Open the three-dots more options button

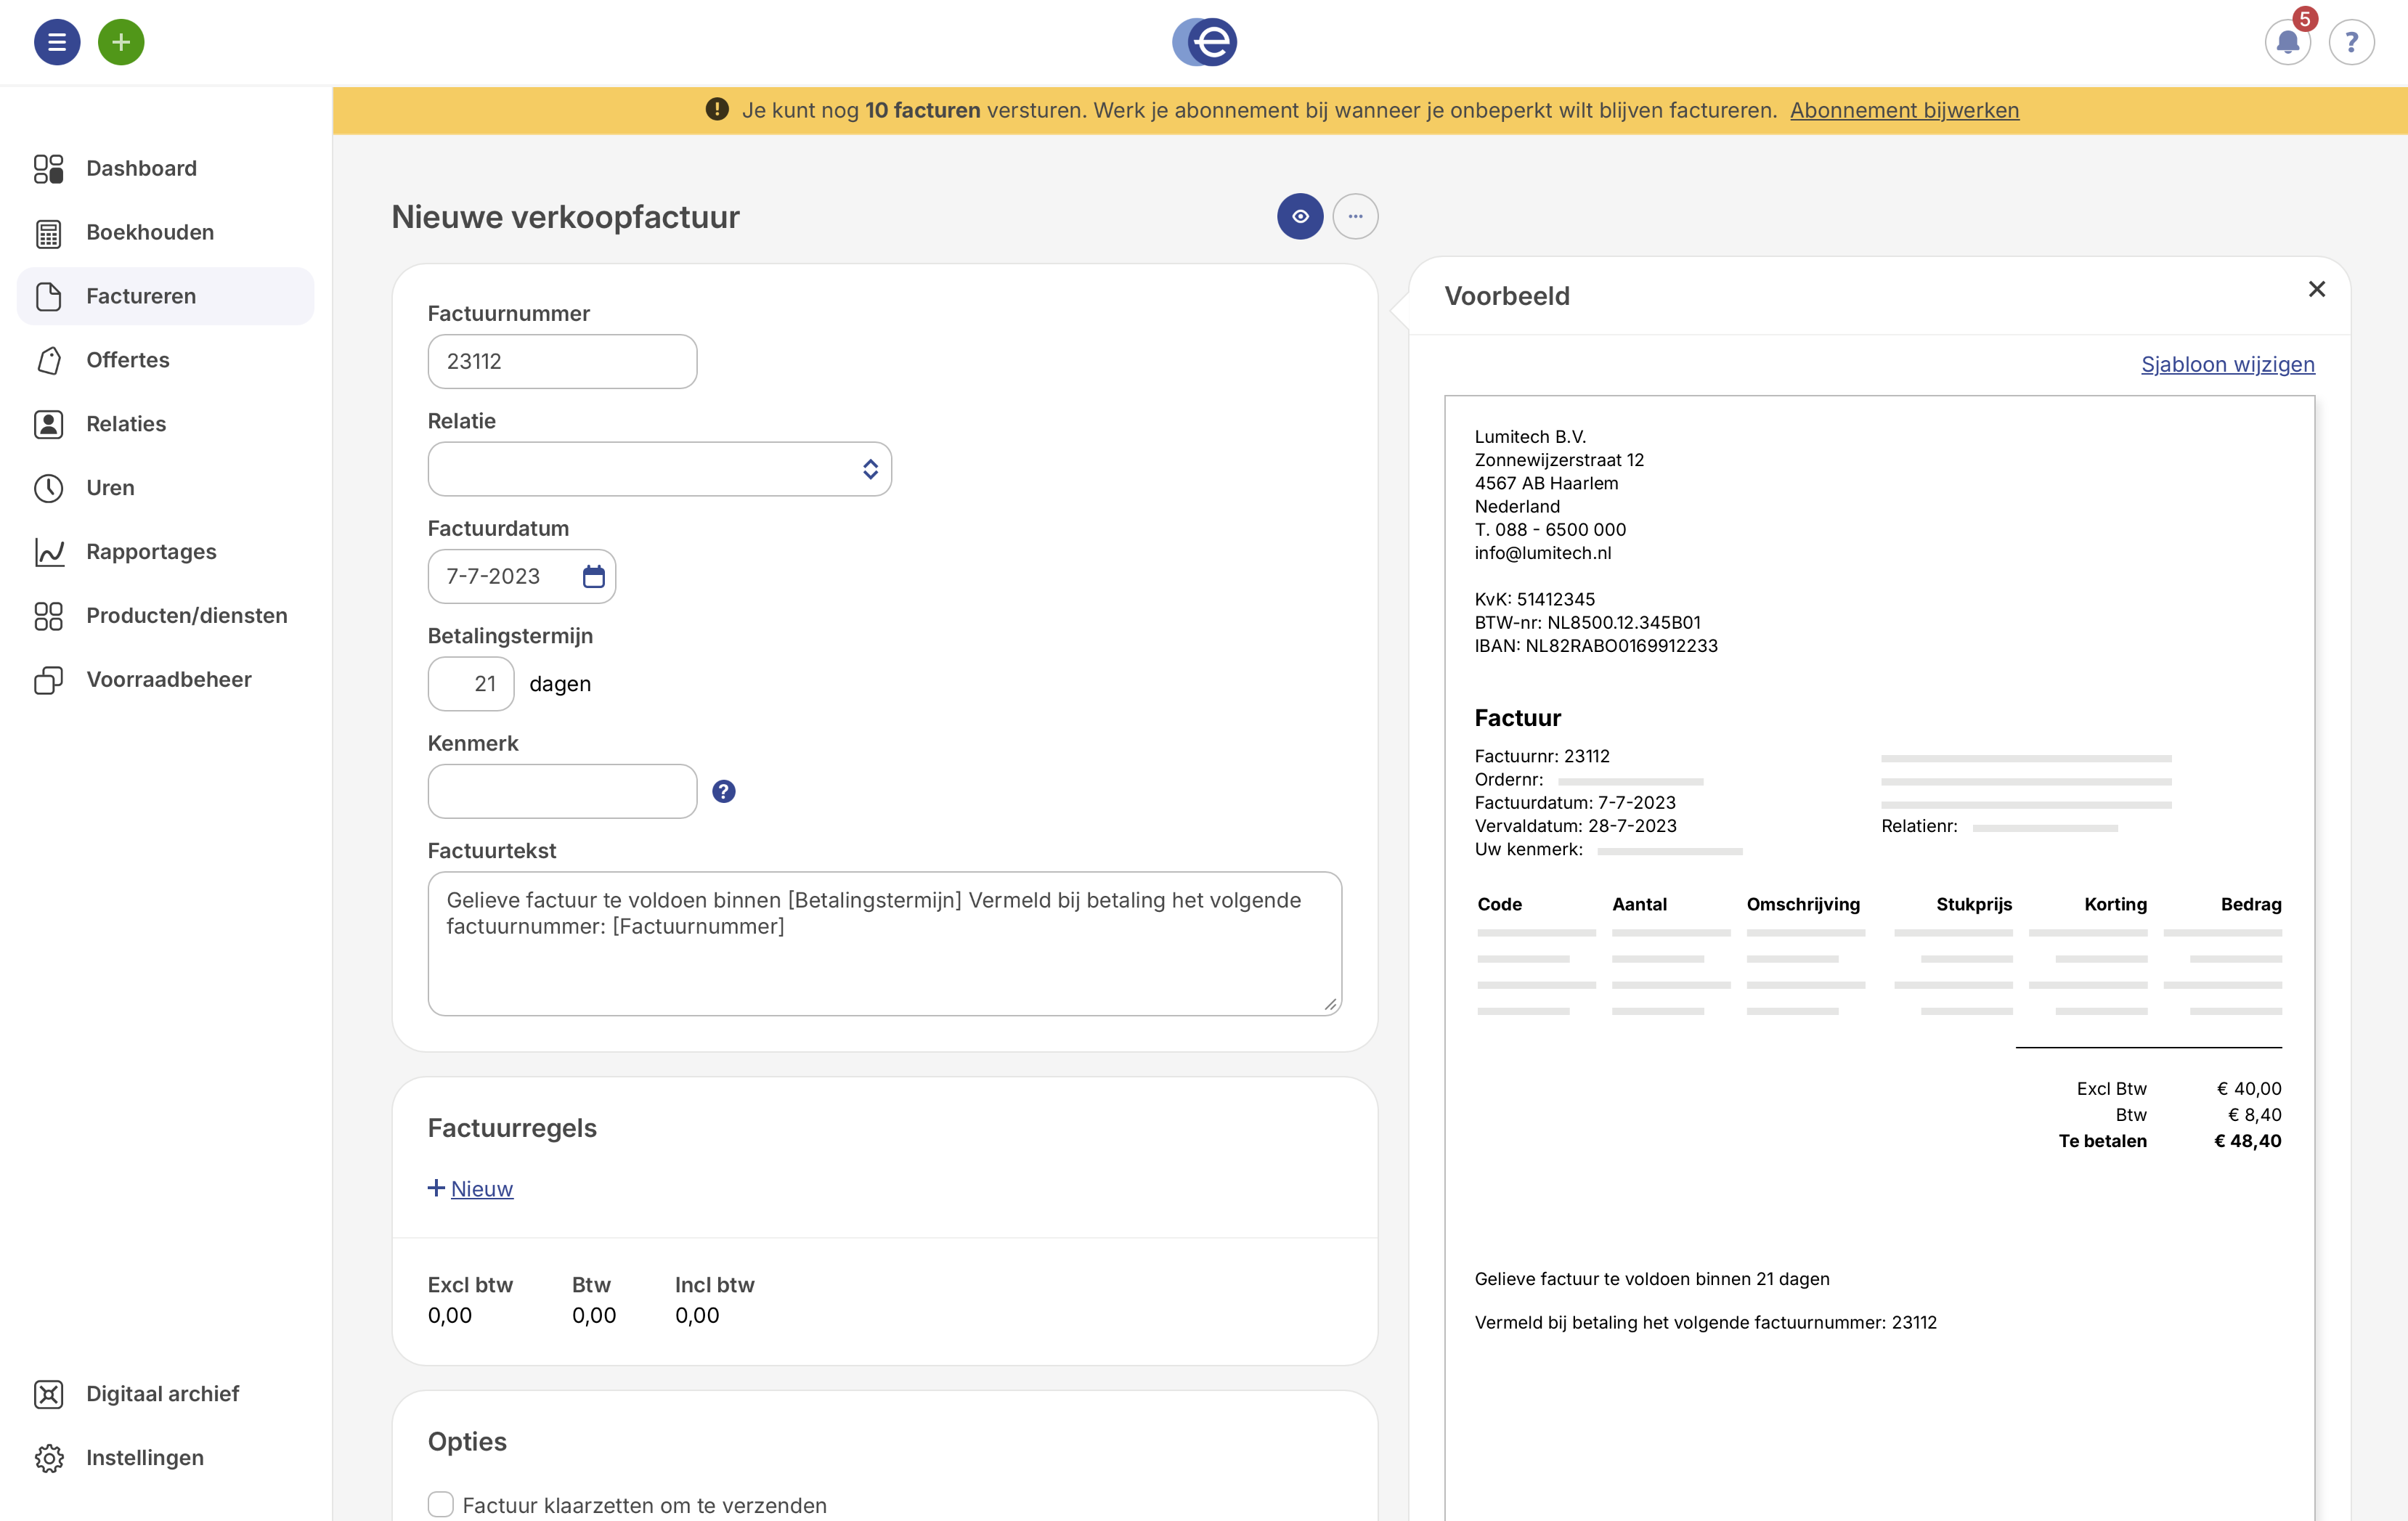coord(1355,216)
